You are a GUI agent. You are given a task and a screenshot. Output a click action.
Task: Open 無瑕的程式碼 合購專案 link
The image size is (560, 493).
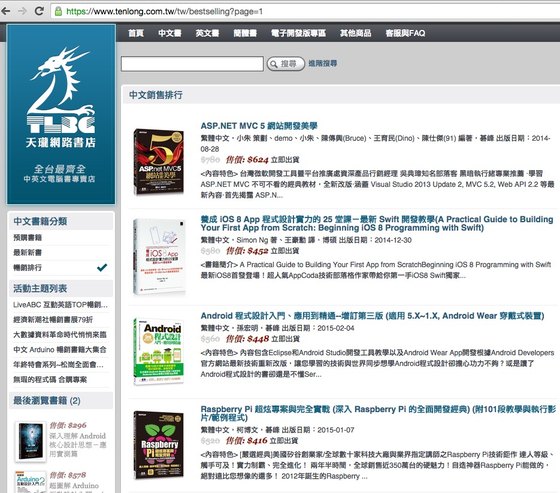pos(50,380)
